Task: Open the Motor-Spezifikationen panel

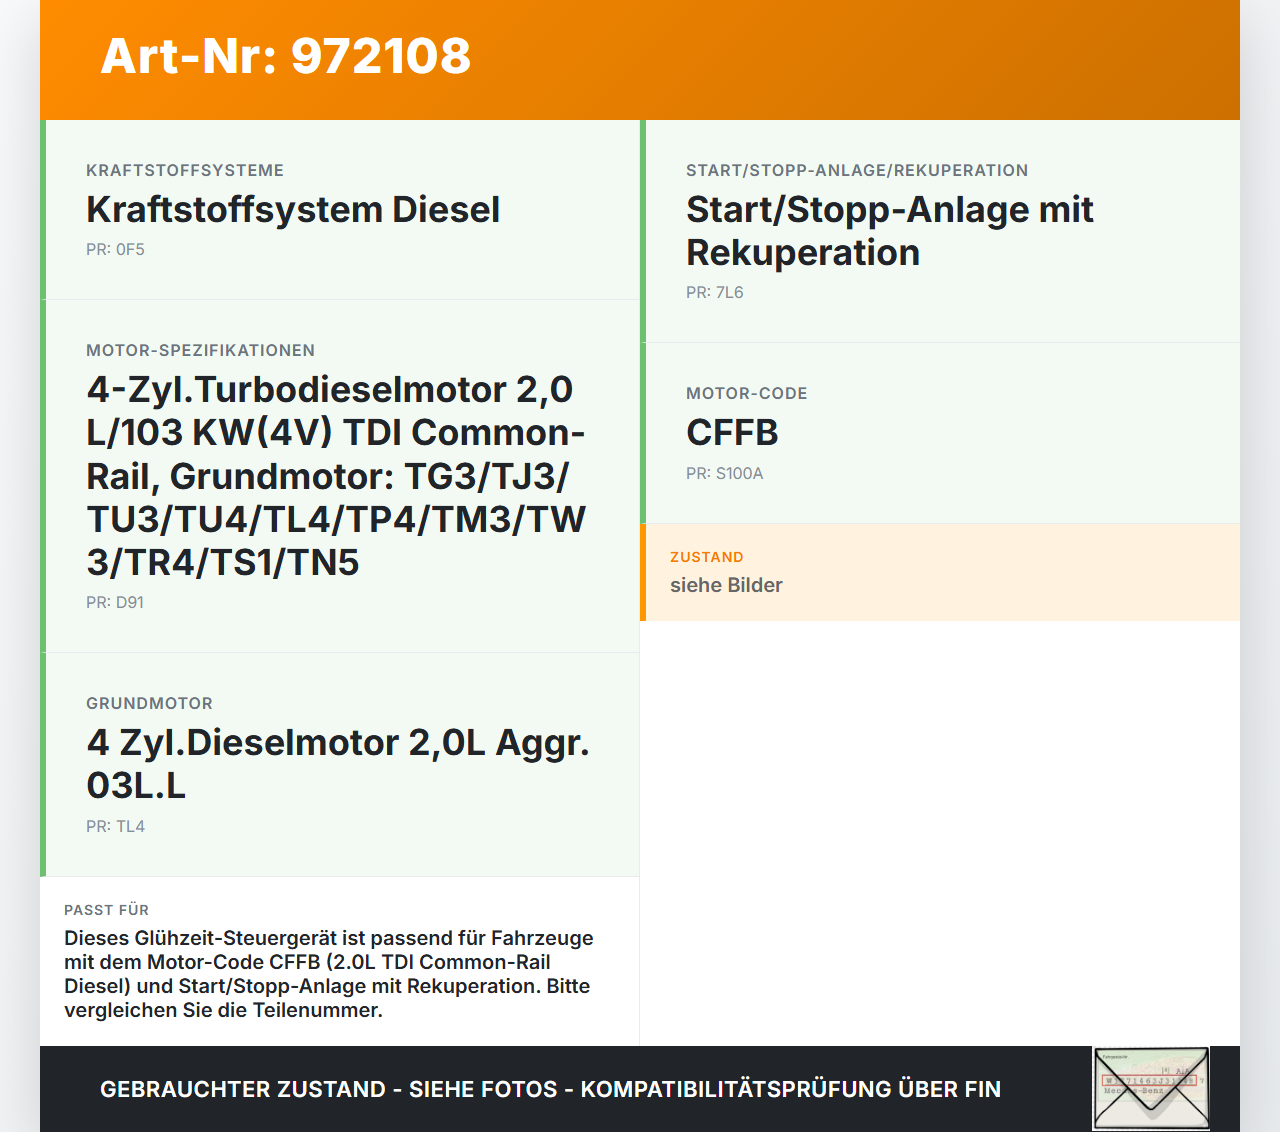Action: (340, 476)
